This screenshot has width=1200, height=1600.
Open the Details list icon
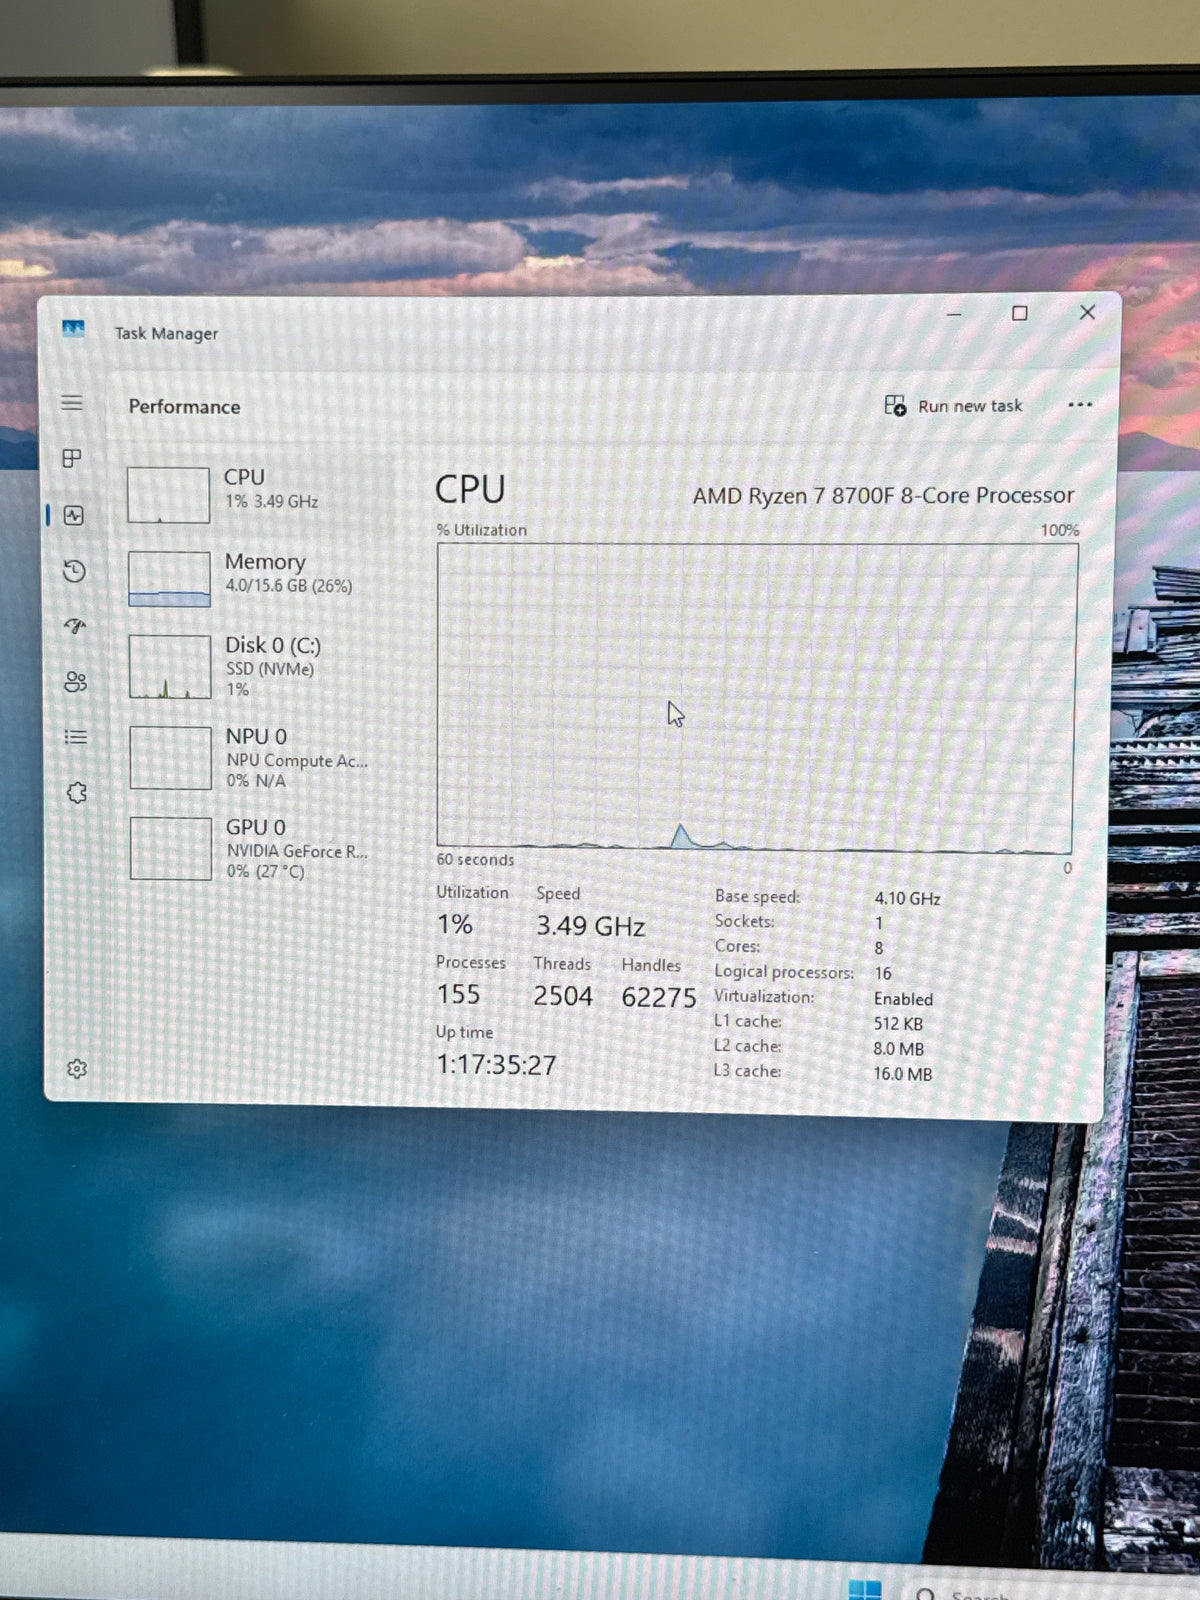point(76,737)
